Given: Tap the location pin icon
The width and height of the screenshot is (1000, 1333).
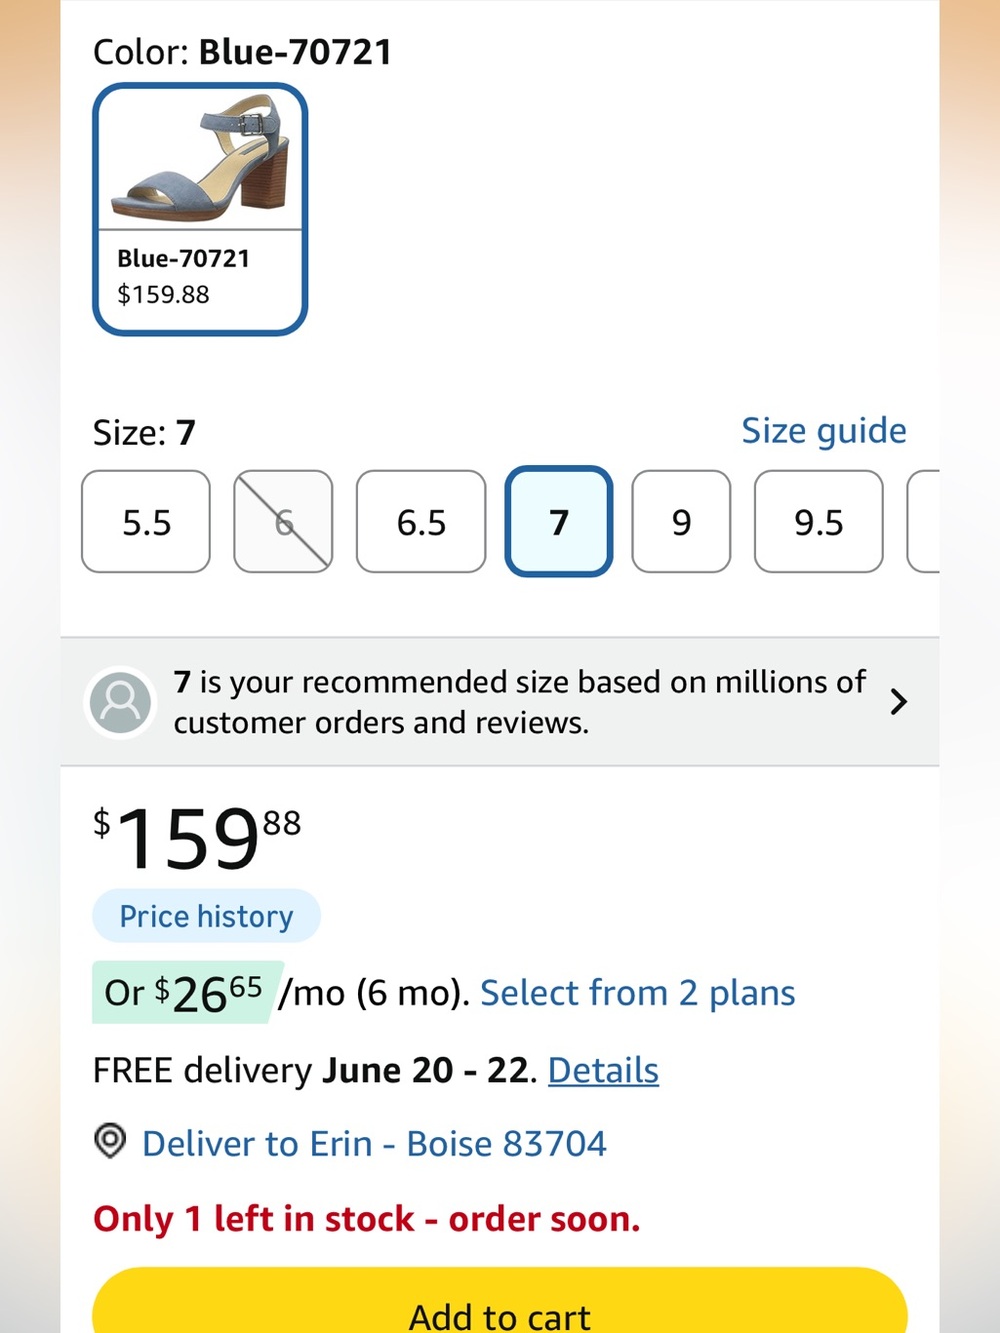Looking at the screenshot, I should 110,1141.
